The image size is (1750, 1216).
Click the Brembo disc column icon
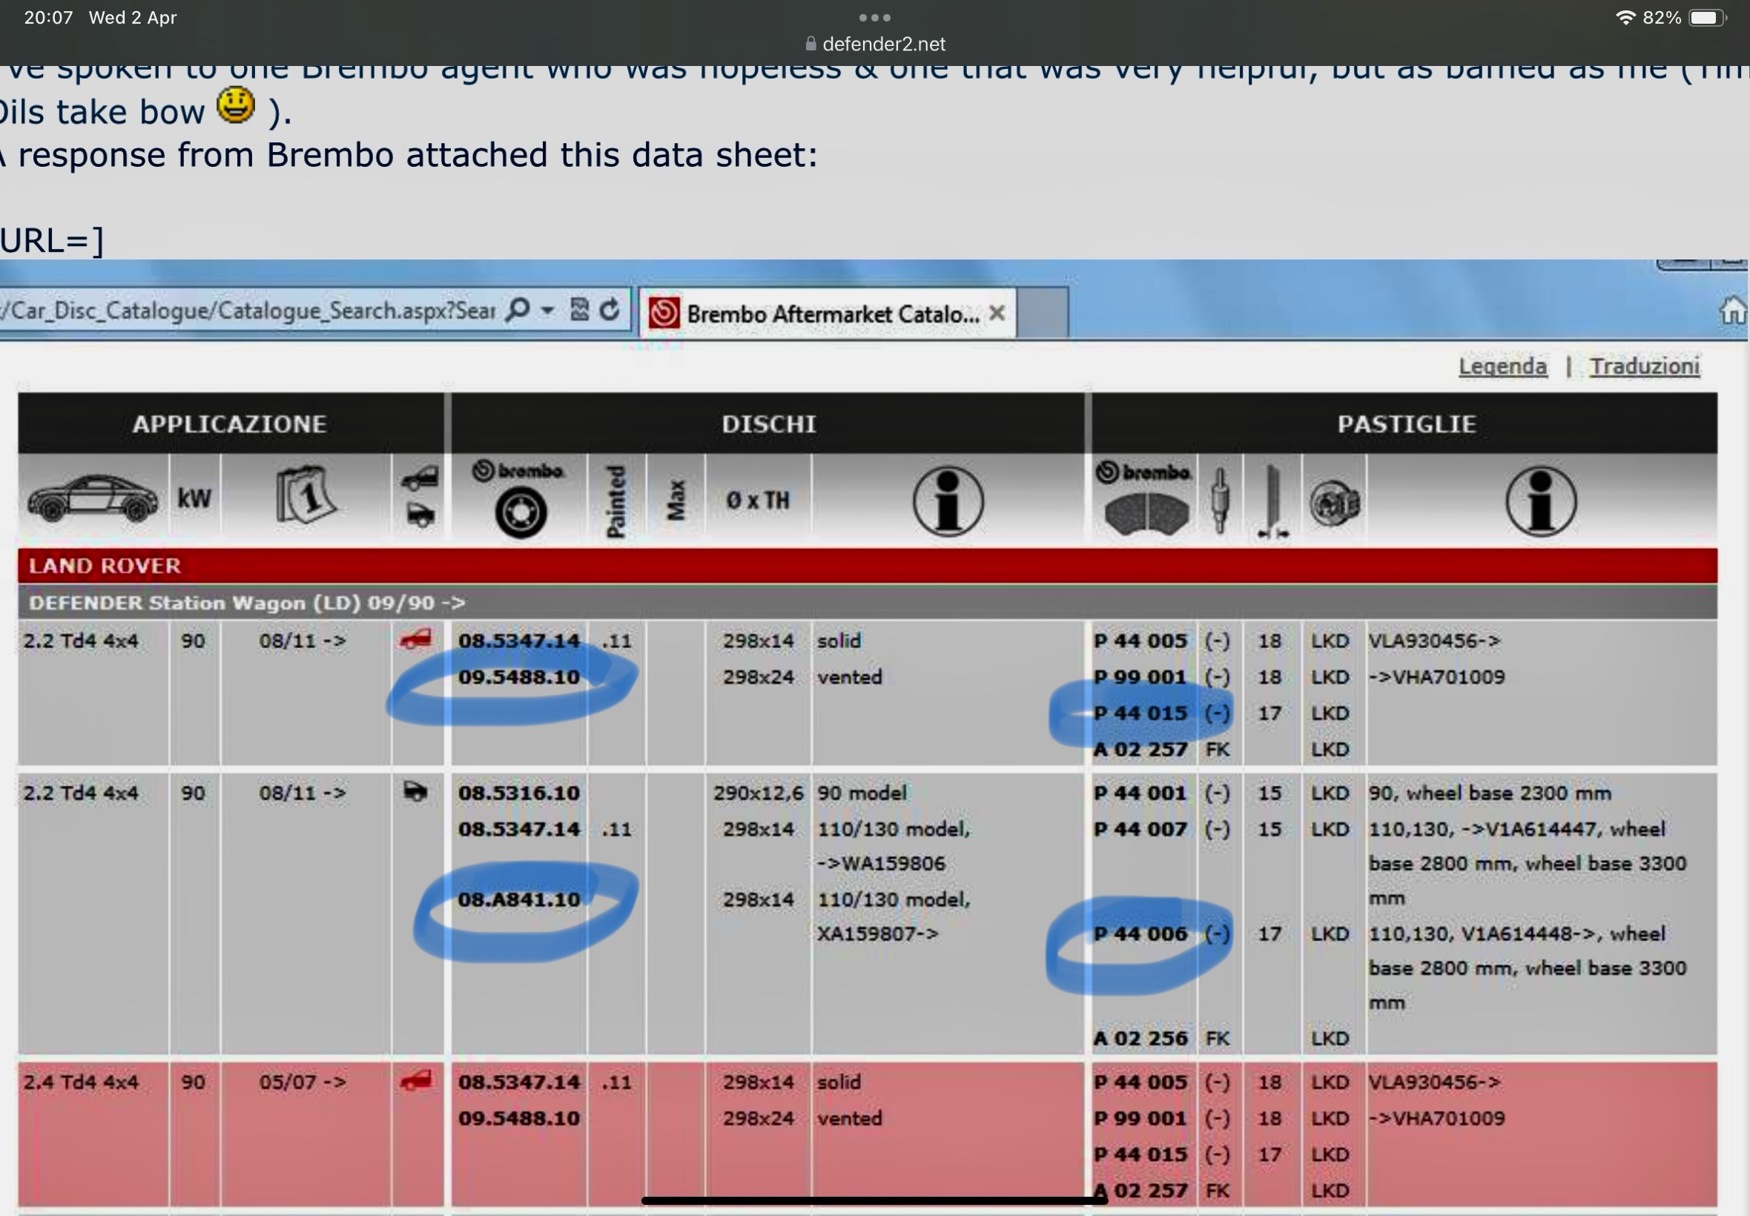pyautogui.click(x=519, y=498)
